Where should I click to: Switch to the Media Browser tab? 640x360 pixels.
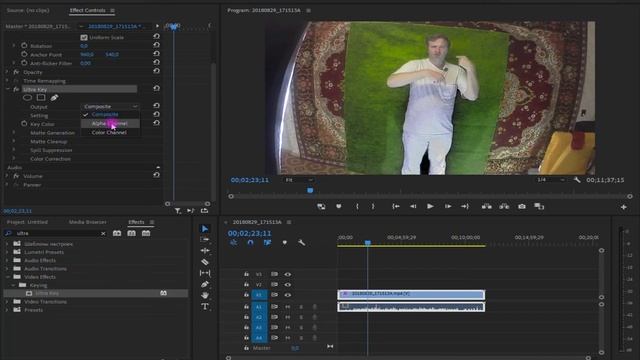coord(87,222)
